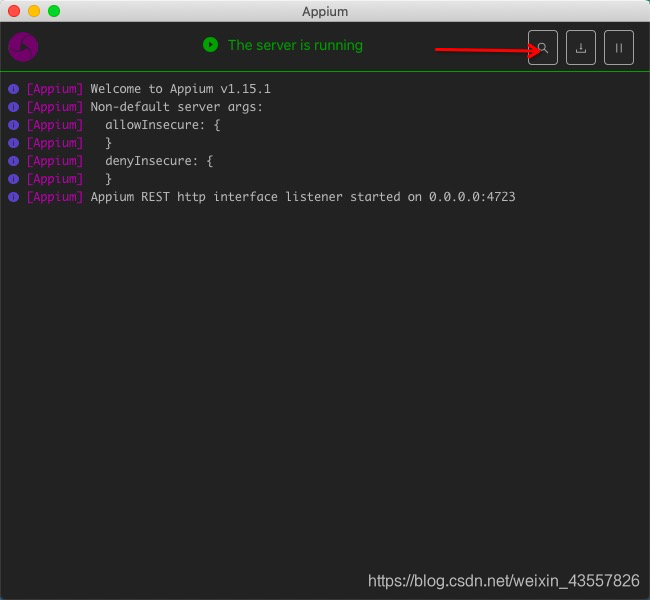Select log line about REST http interface listener
Screen dimensions: 650x600
303,197
